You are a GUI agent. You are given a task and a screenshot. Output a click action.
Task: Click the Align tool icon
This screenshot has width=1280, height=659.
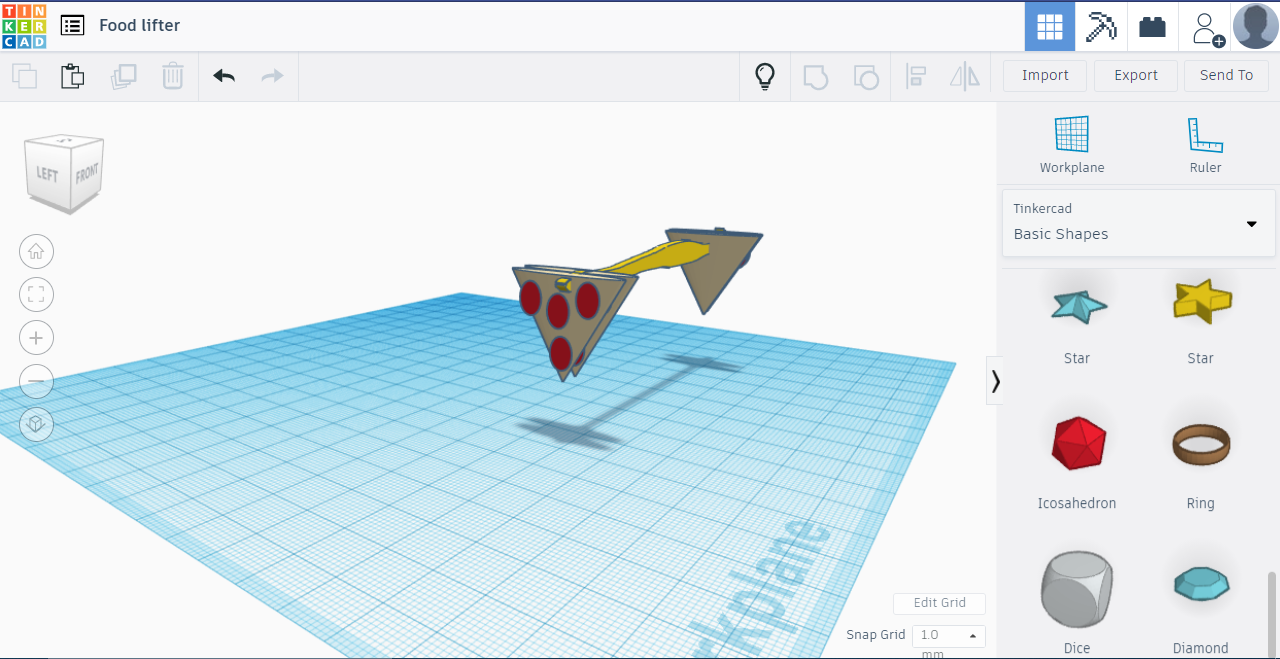click(x=916, y=75)
